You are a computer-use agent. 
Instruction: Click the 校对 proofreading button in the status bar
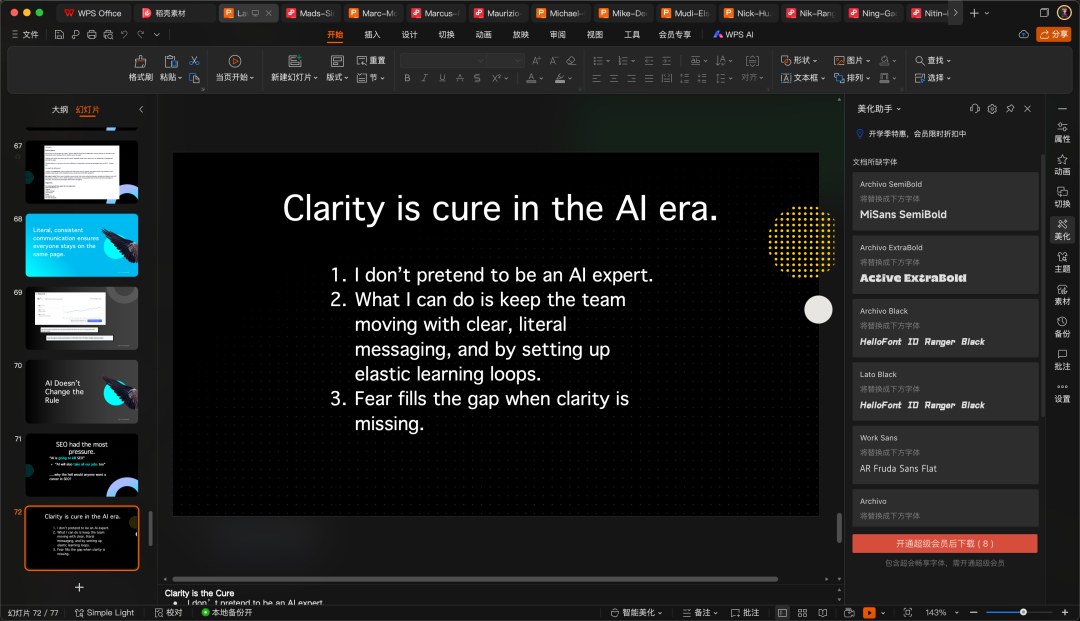coord(169,613)
